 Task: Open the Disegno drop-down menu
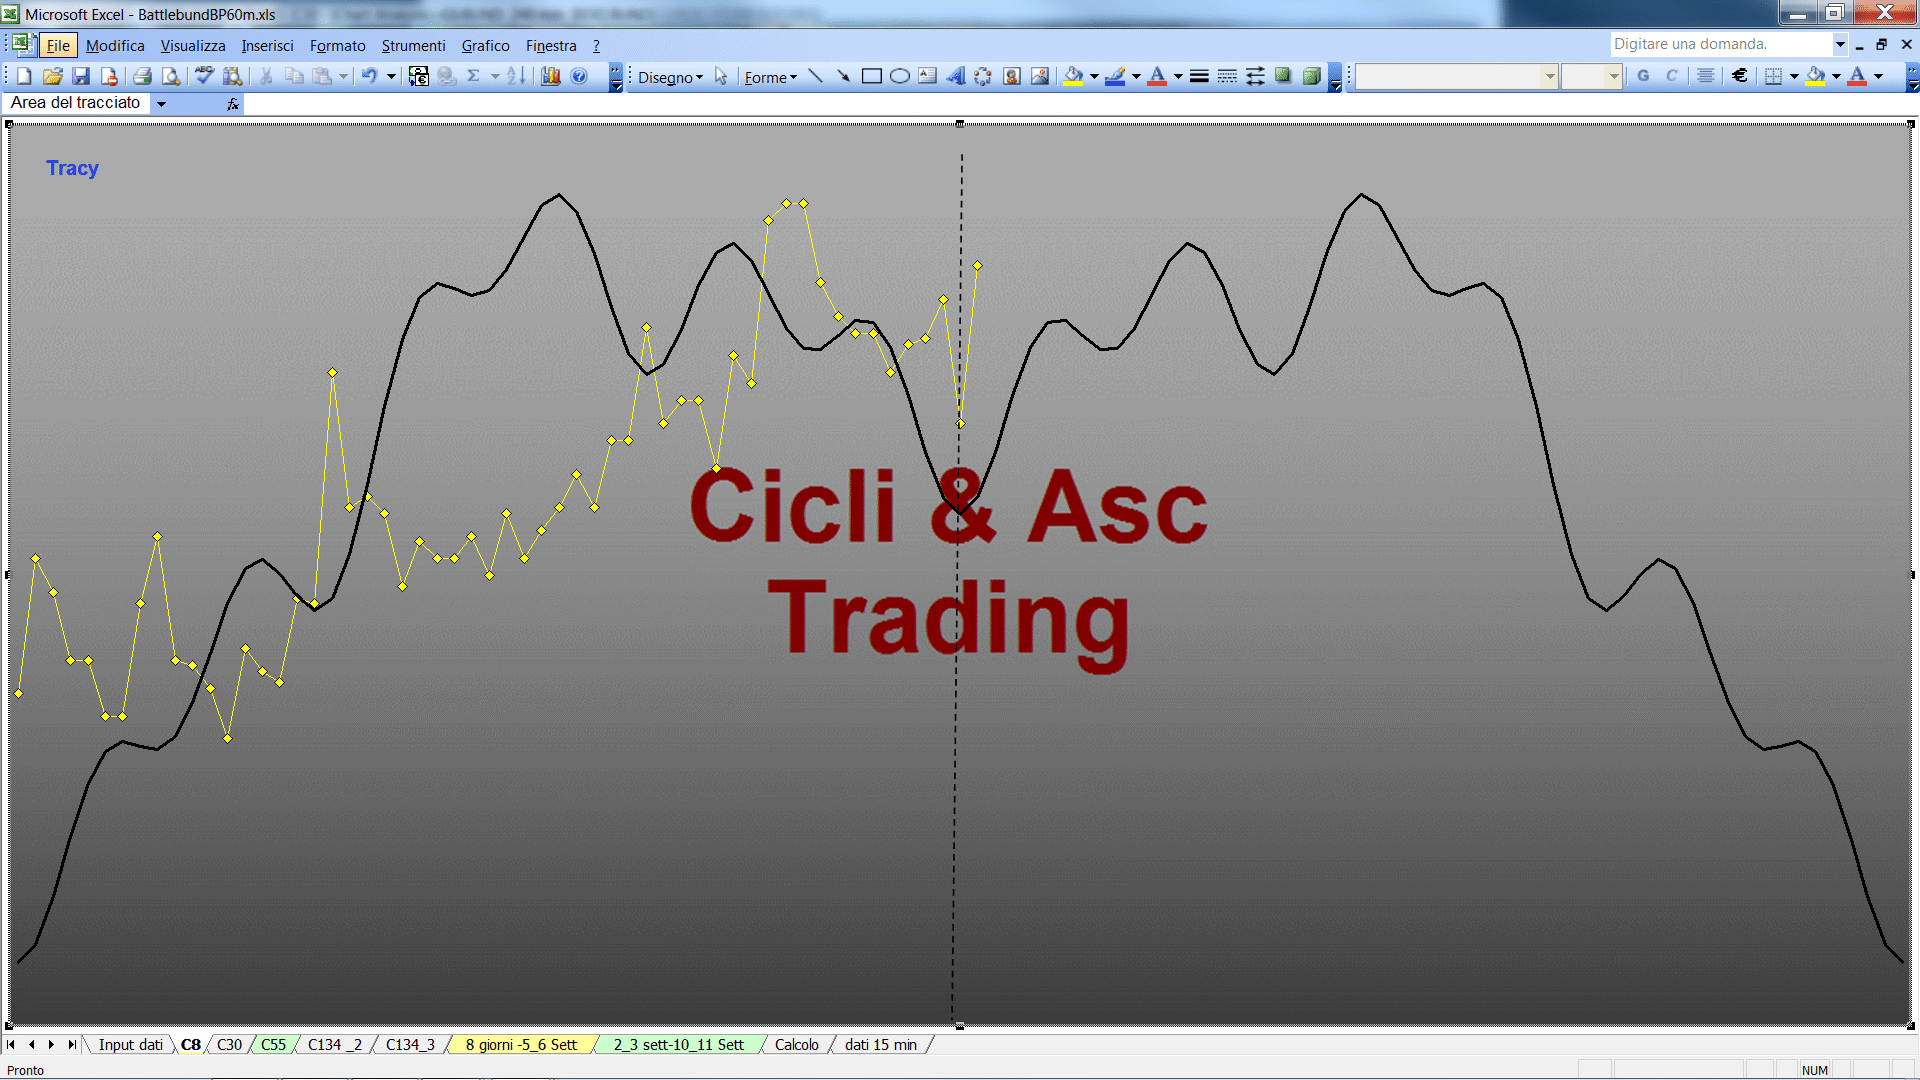pos(670,77)
